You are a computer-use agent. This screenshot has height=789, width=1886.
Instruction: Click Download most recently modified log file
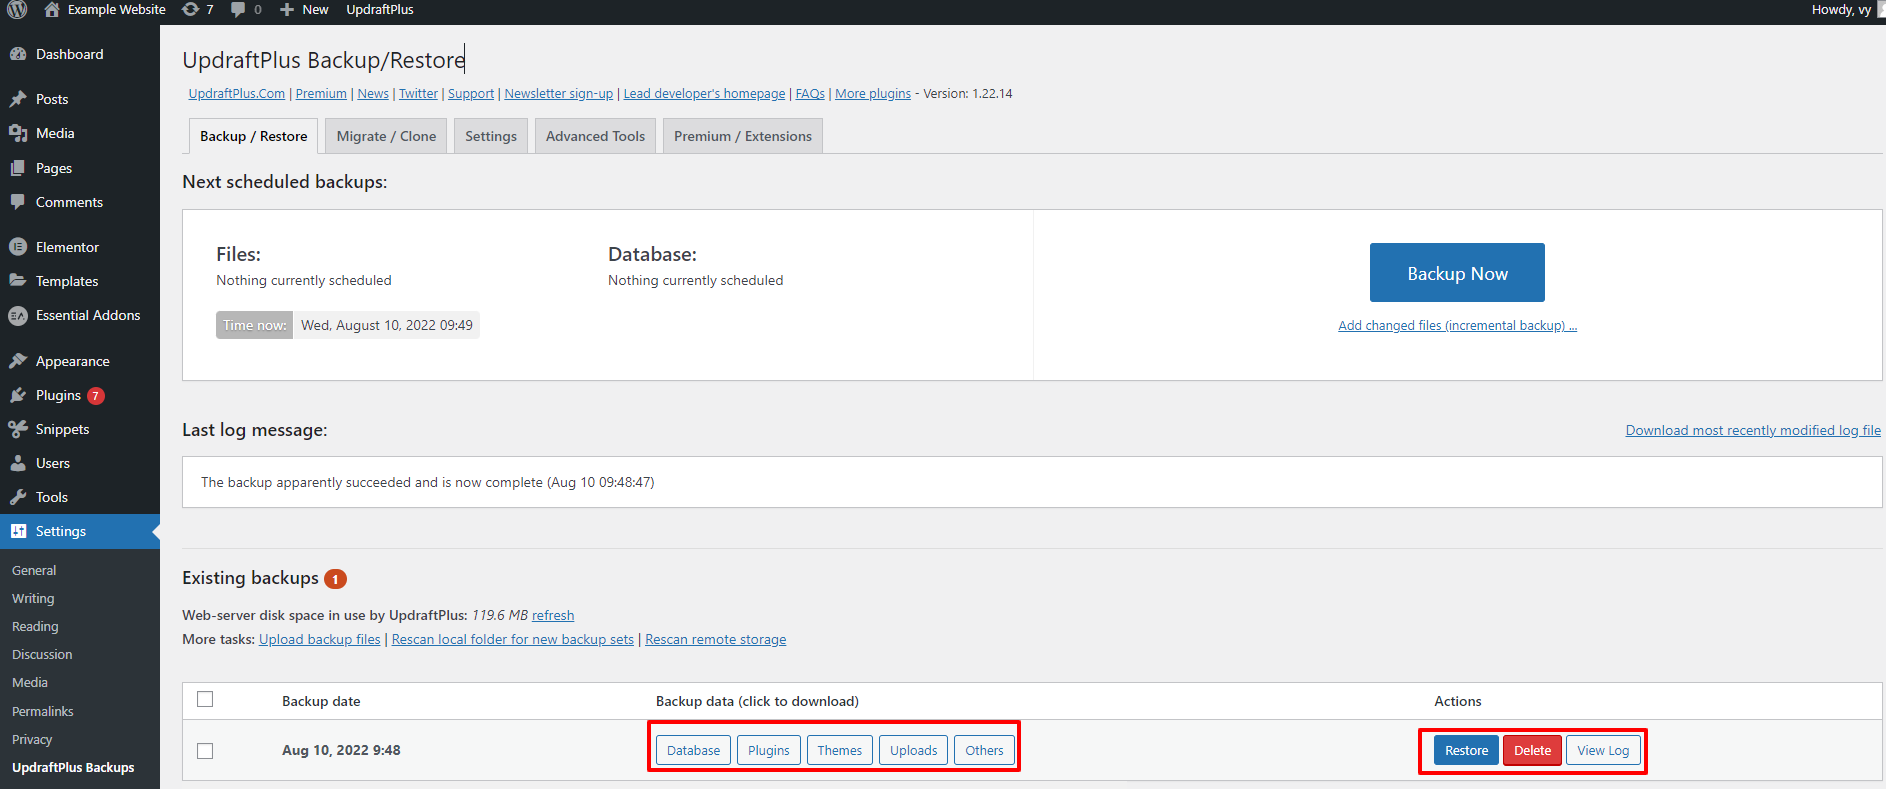pyautogui.click(x=1753, y=430)
